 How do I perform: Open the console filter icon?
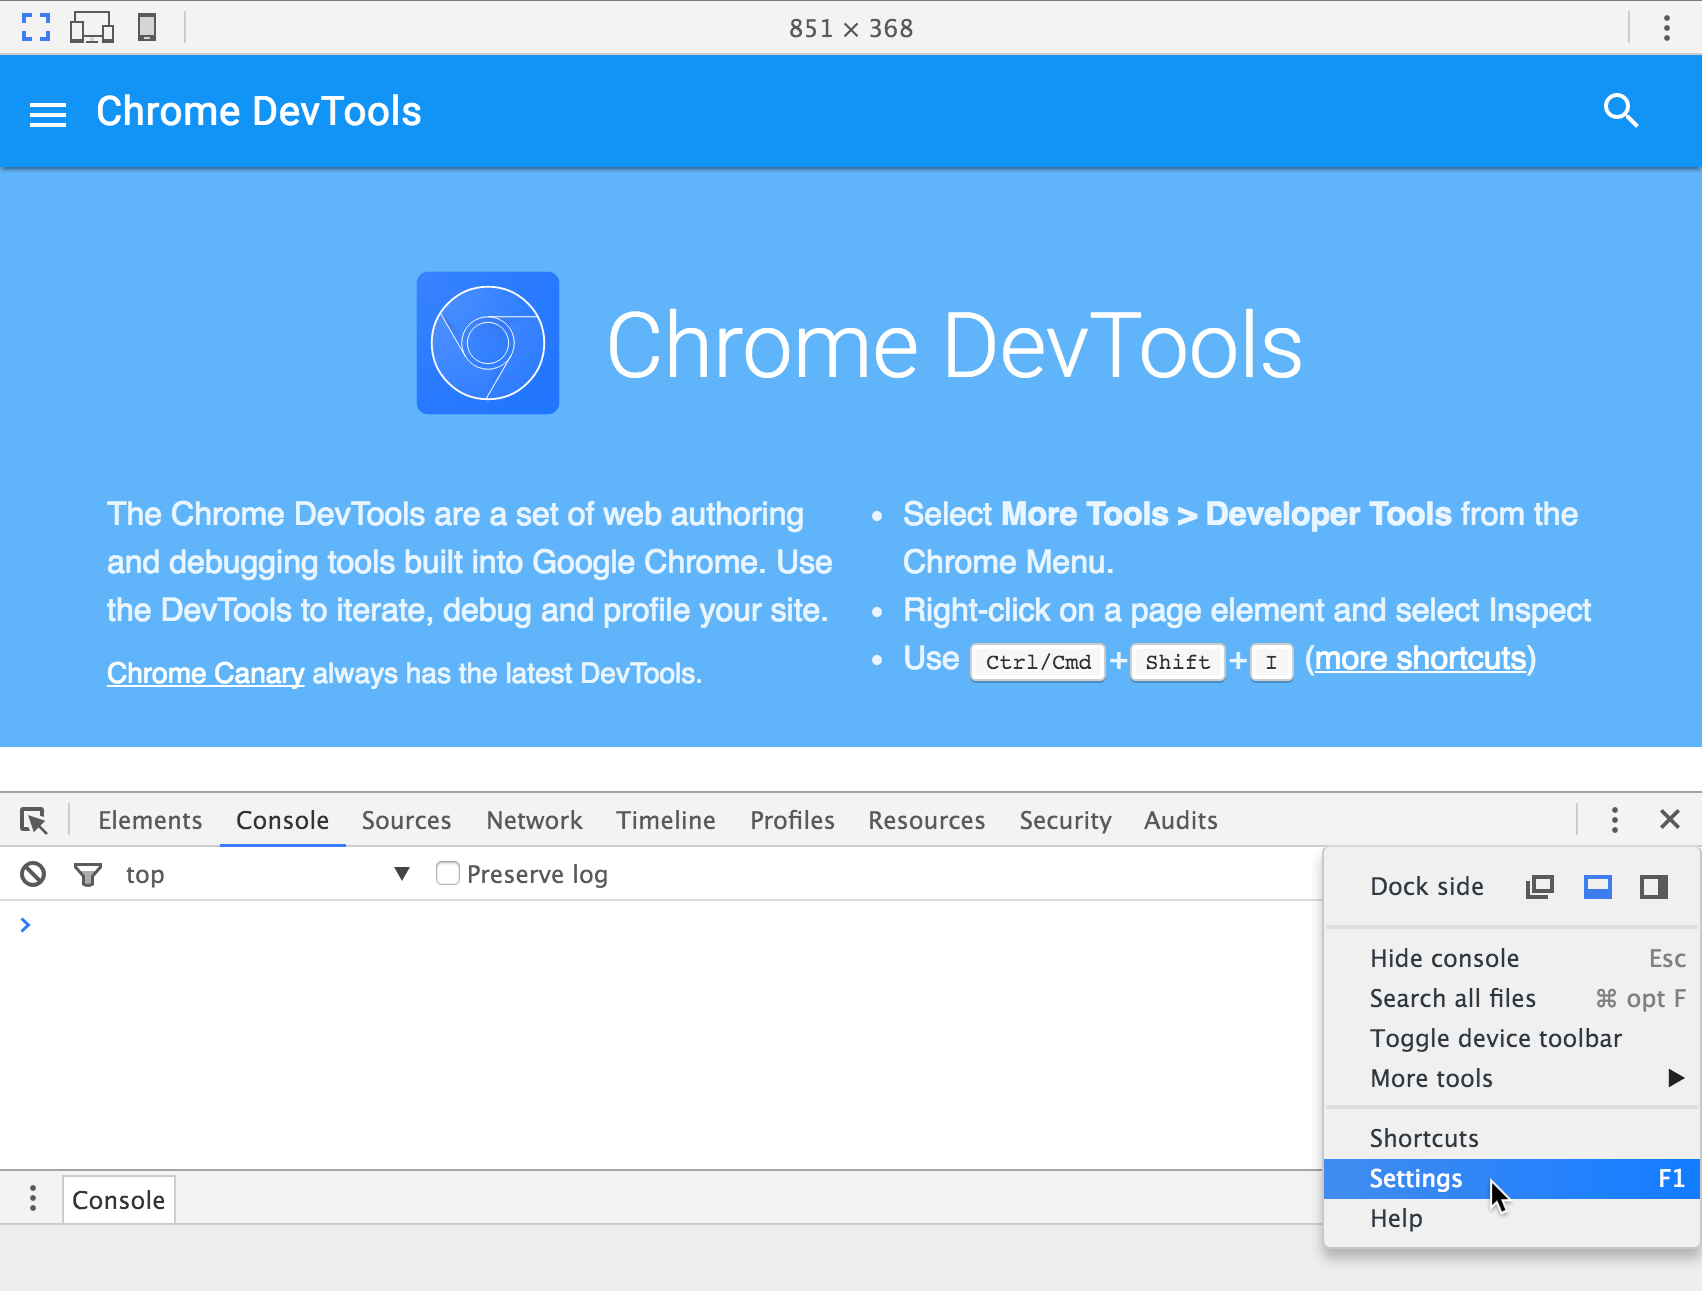tap(88, 873)
